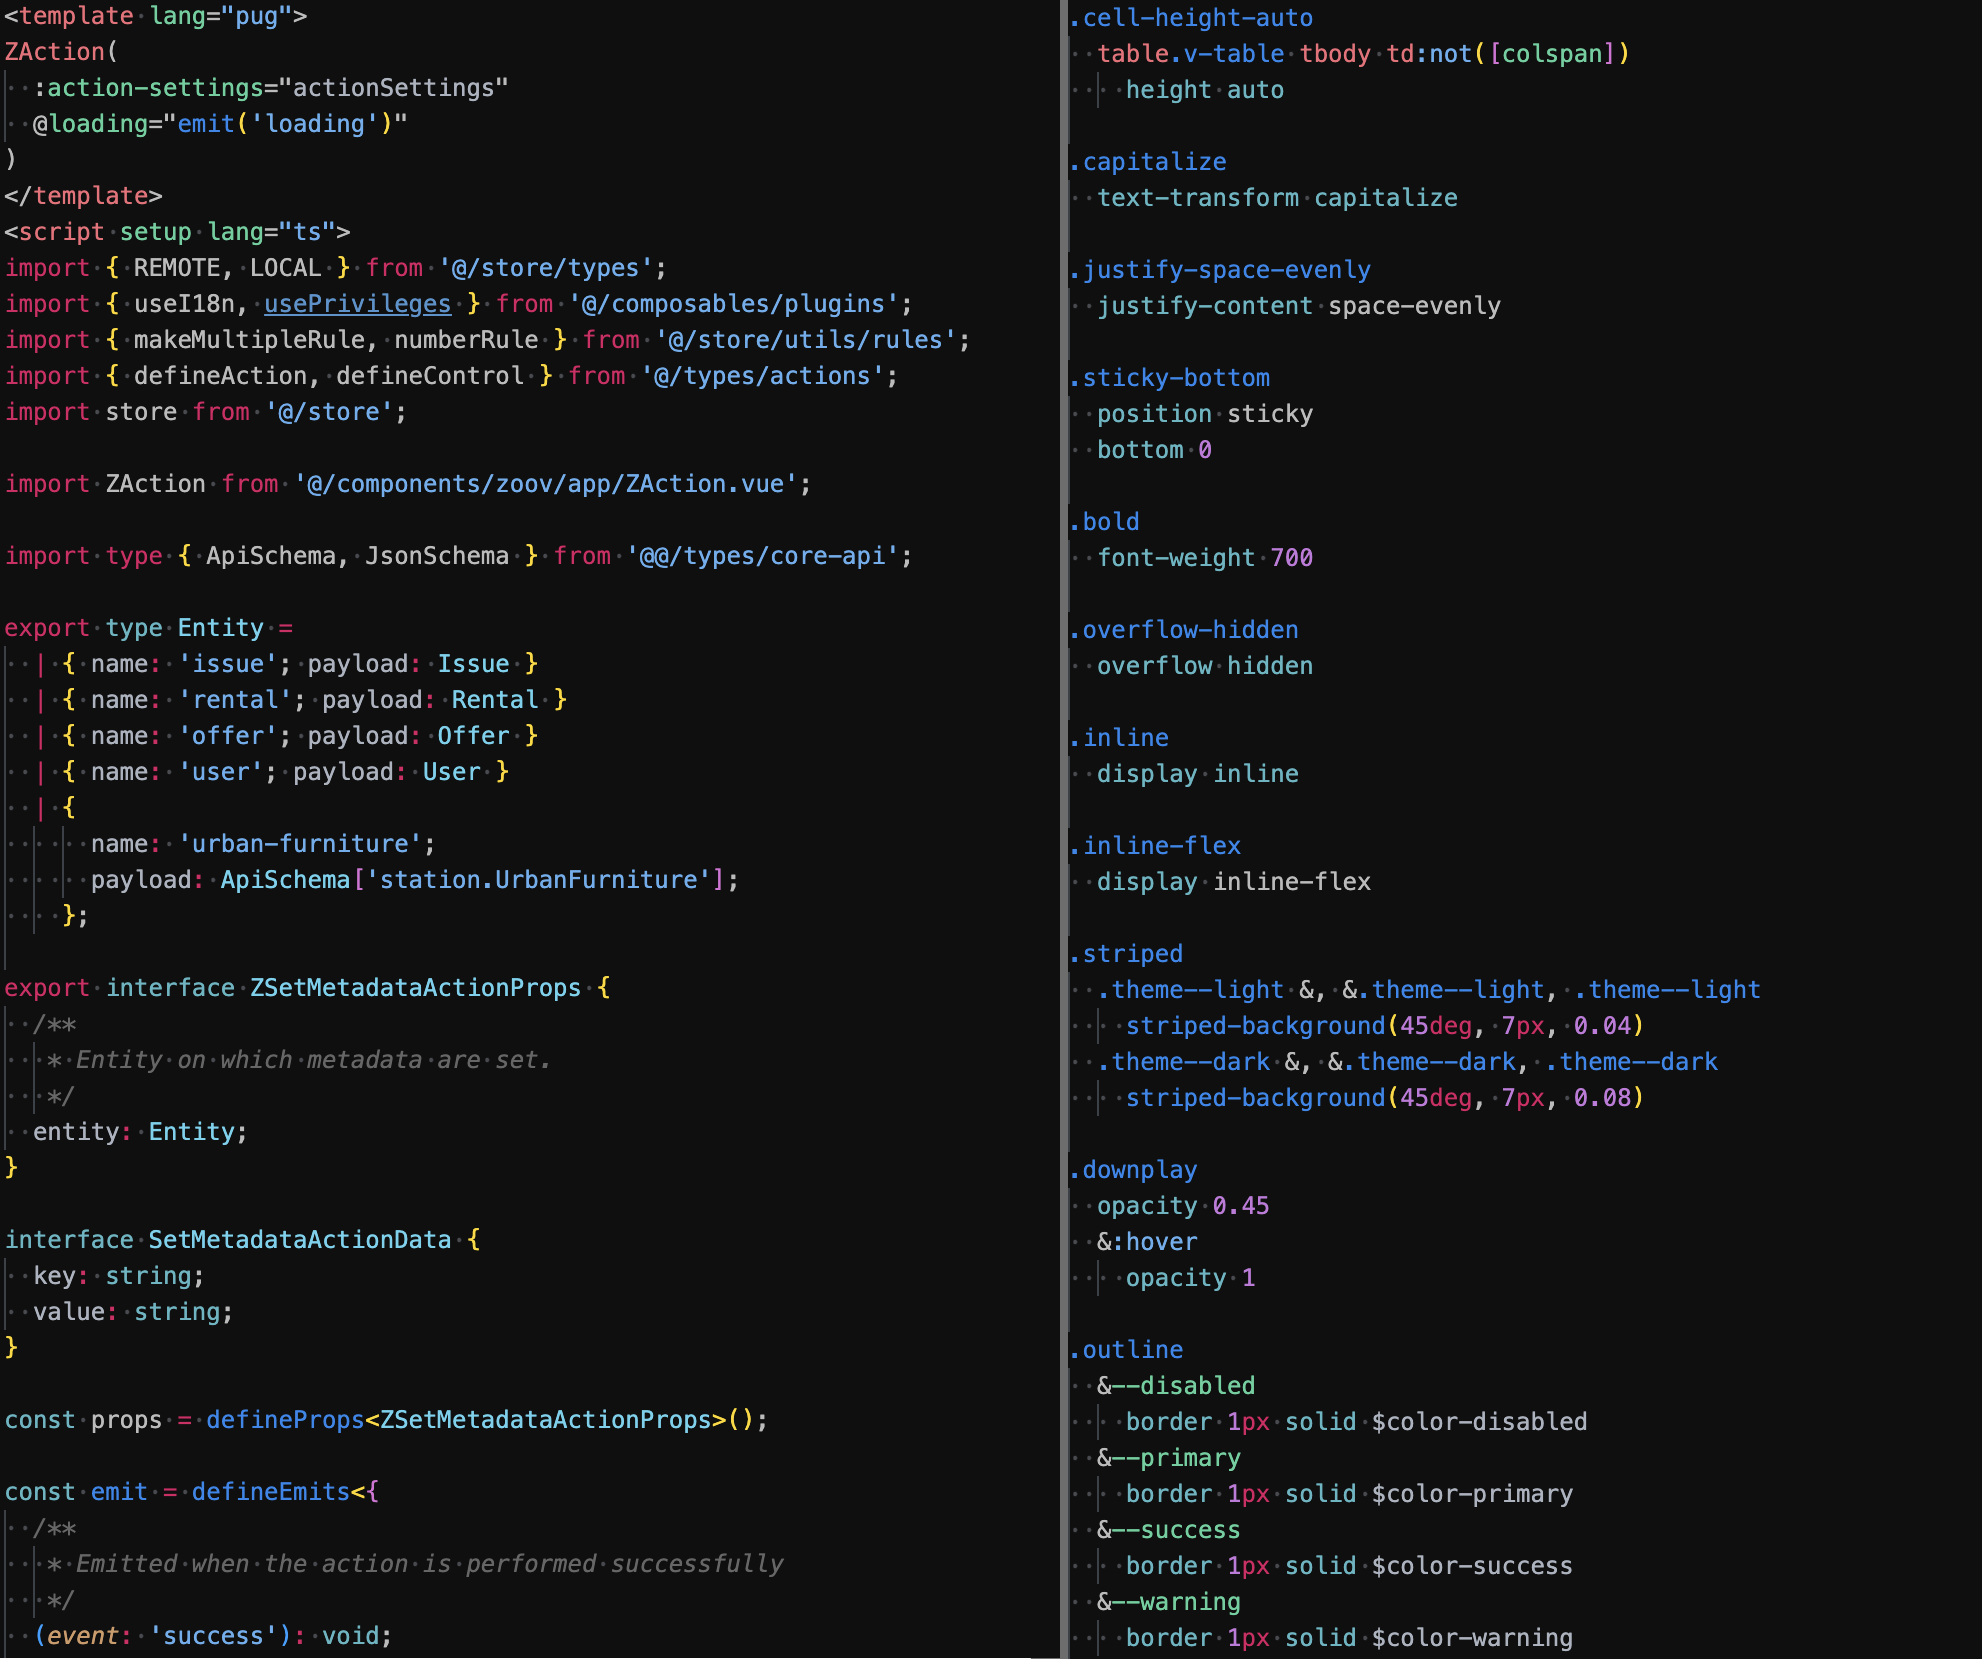Click the @loading emit attribute line
This screenshot has height=1659, width=1982.
pyautogui.click(x=219, y=124)
